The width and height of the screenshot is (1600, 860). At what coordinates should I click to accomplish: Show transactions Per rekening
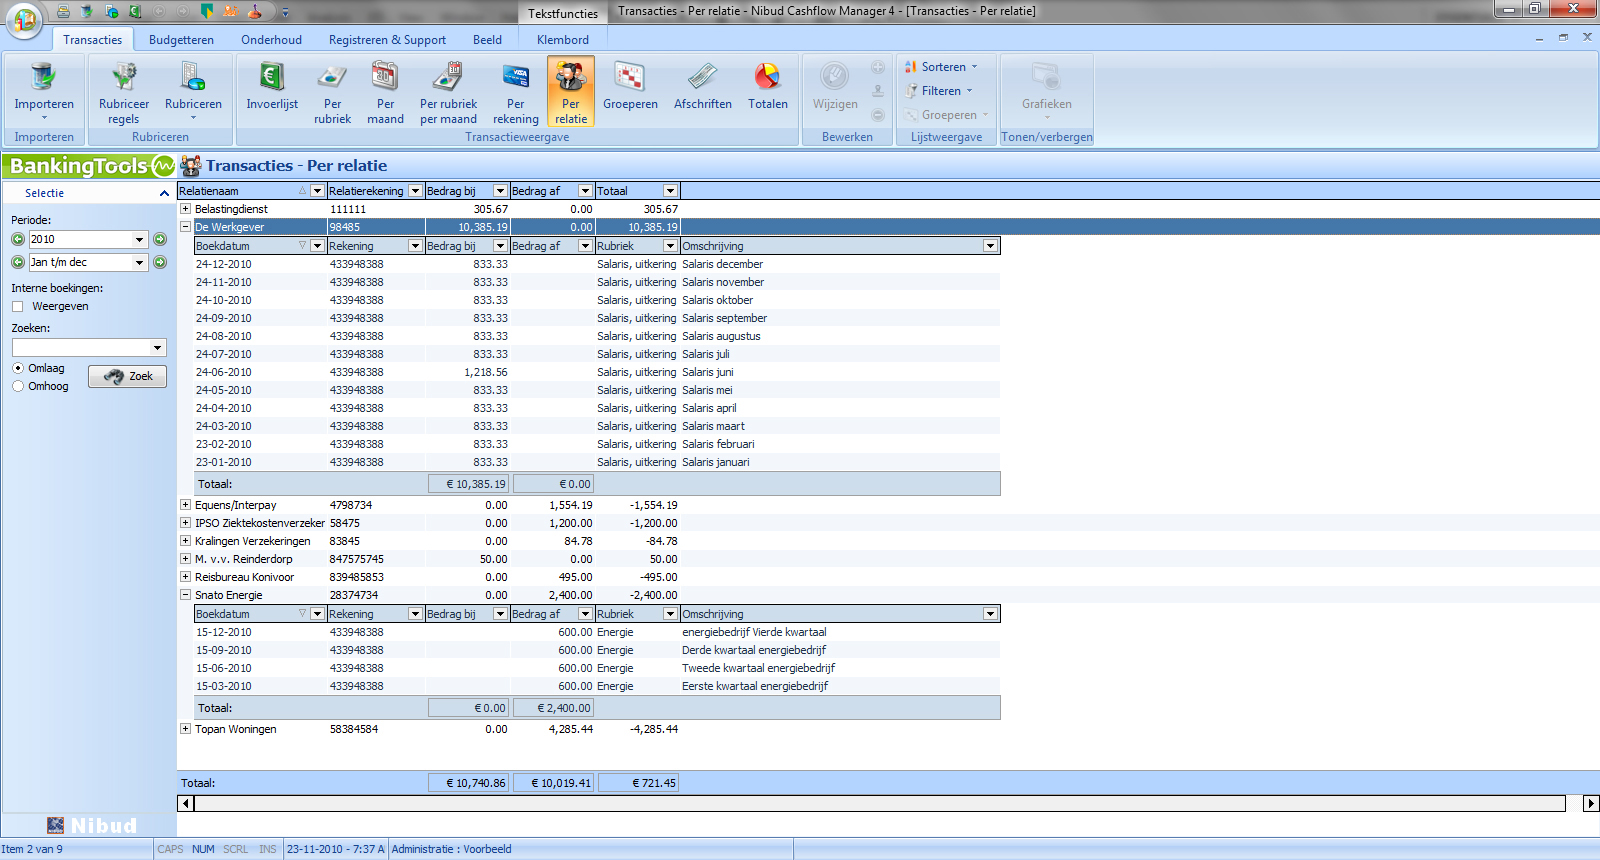tap(515, 91)
